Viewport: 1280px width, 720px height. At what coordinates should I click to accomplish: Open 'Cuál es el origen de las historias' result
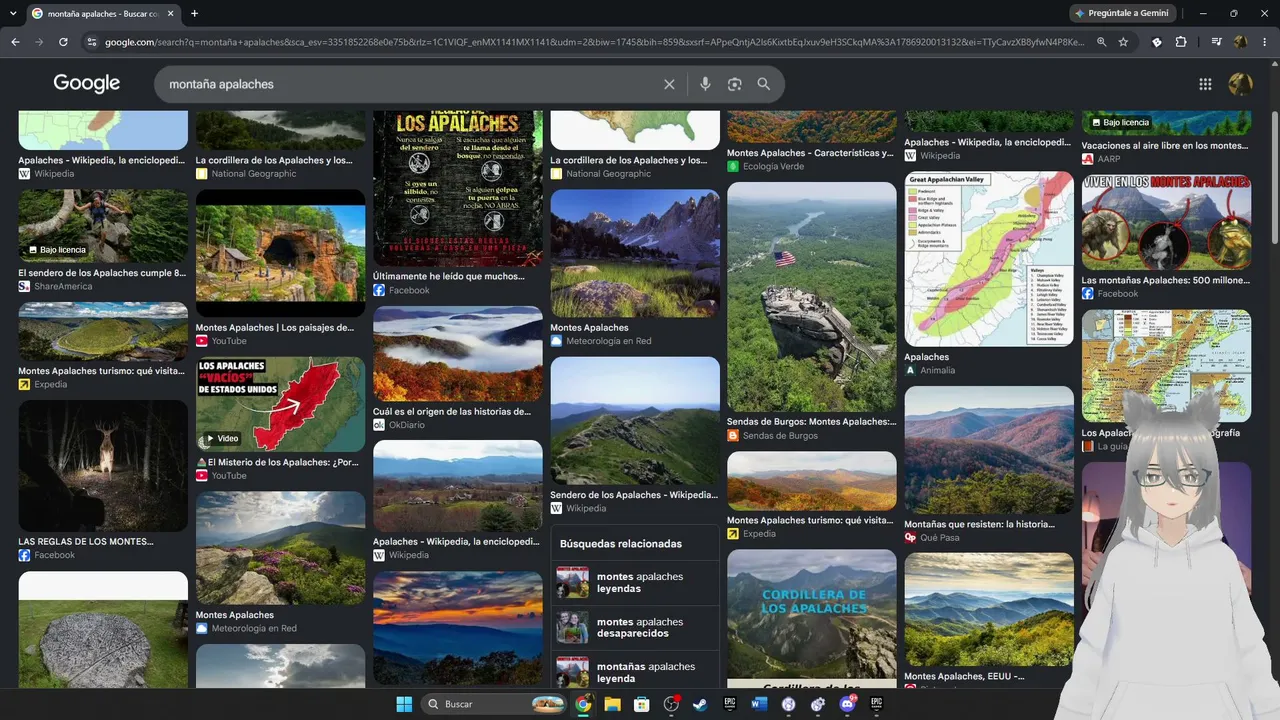coord(452,411)
